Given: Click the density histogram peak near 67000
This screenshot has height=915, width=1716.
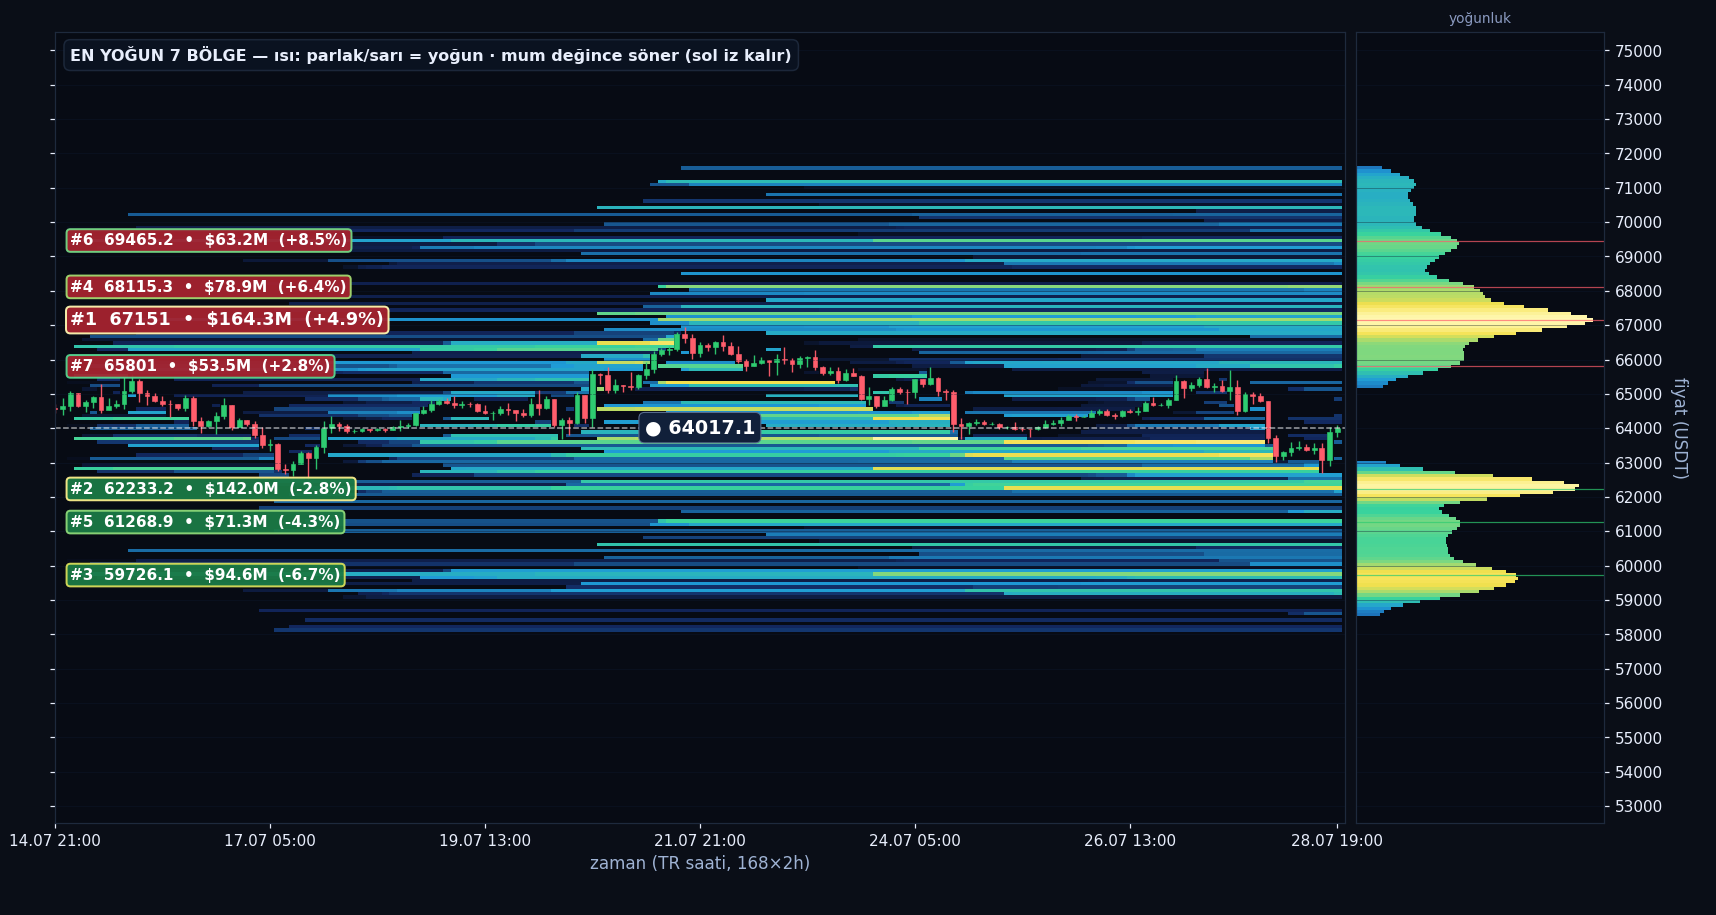Looking at the screenshot, I should click(x=1475, y=320).
